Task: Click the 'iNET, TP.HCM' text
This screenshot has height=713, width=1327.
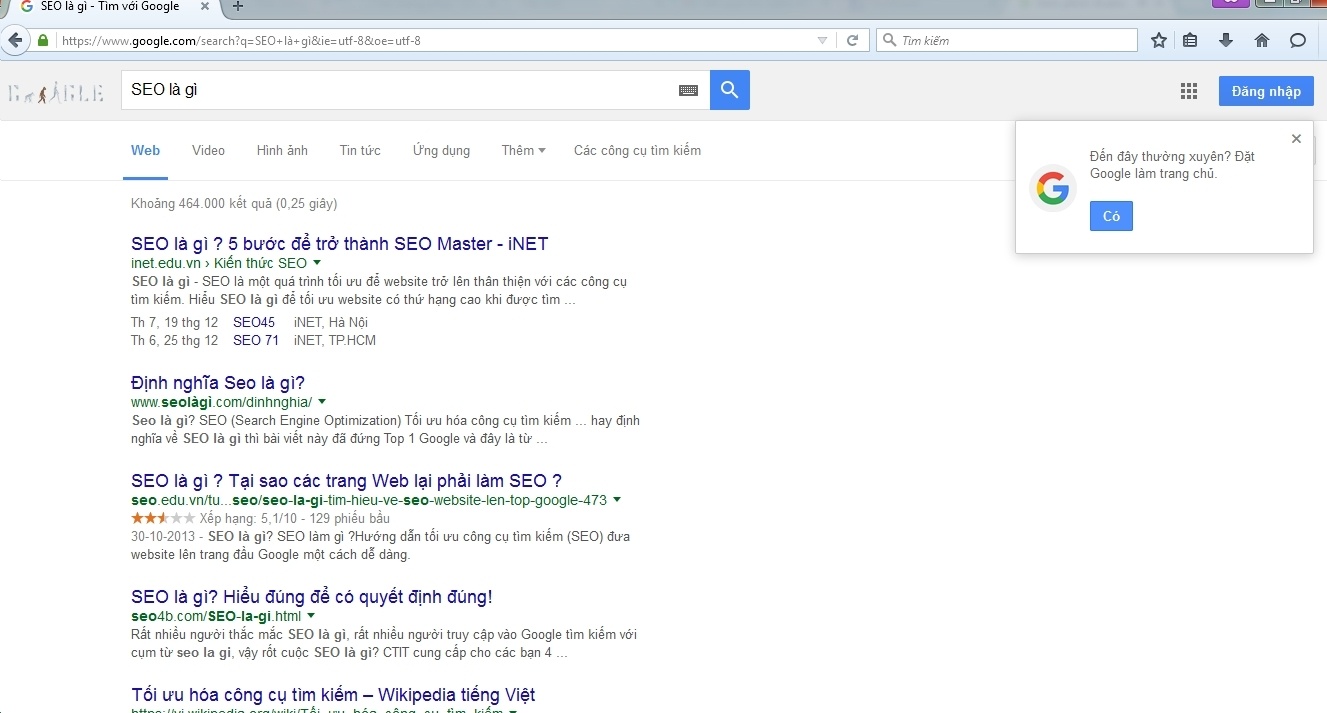Action: (335, 340)
